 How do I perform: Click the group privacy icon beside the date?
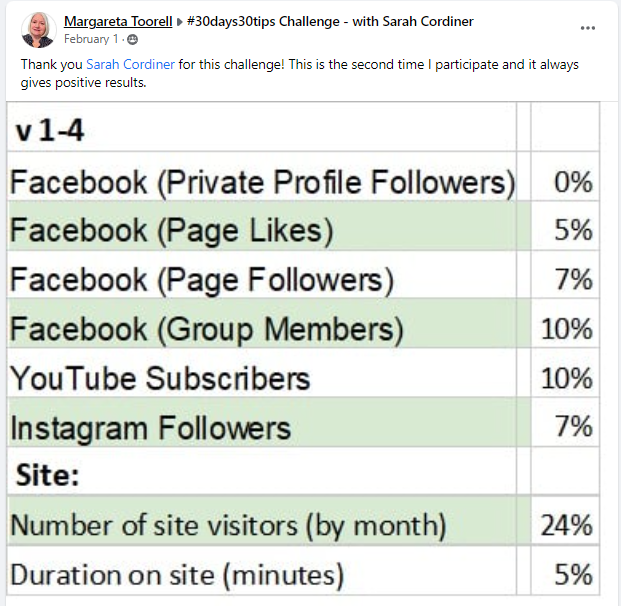tap(133, 39)
